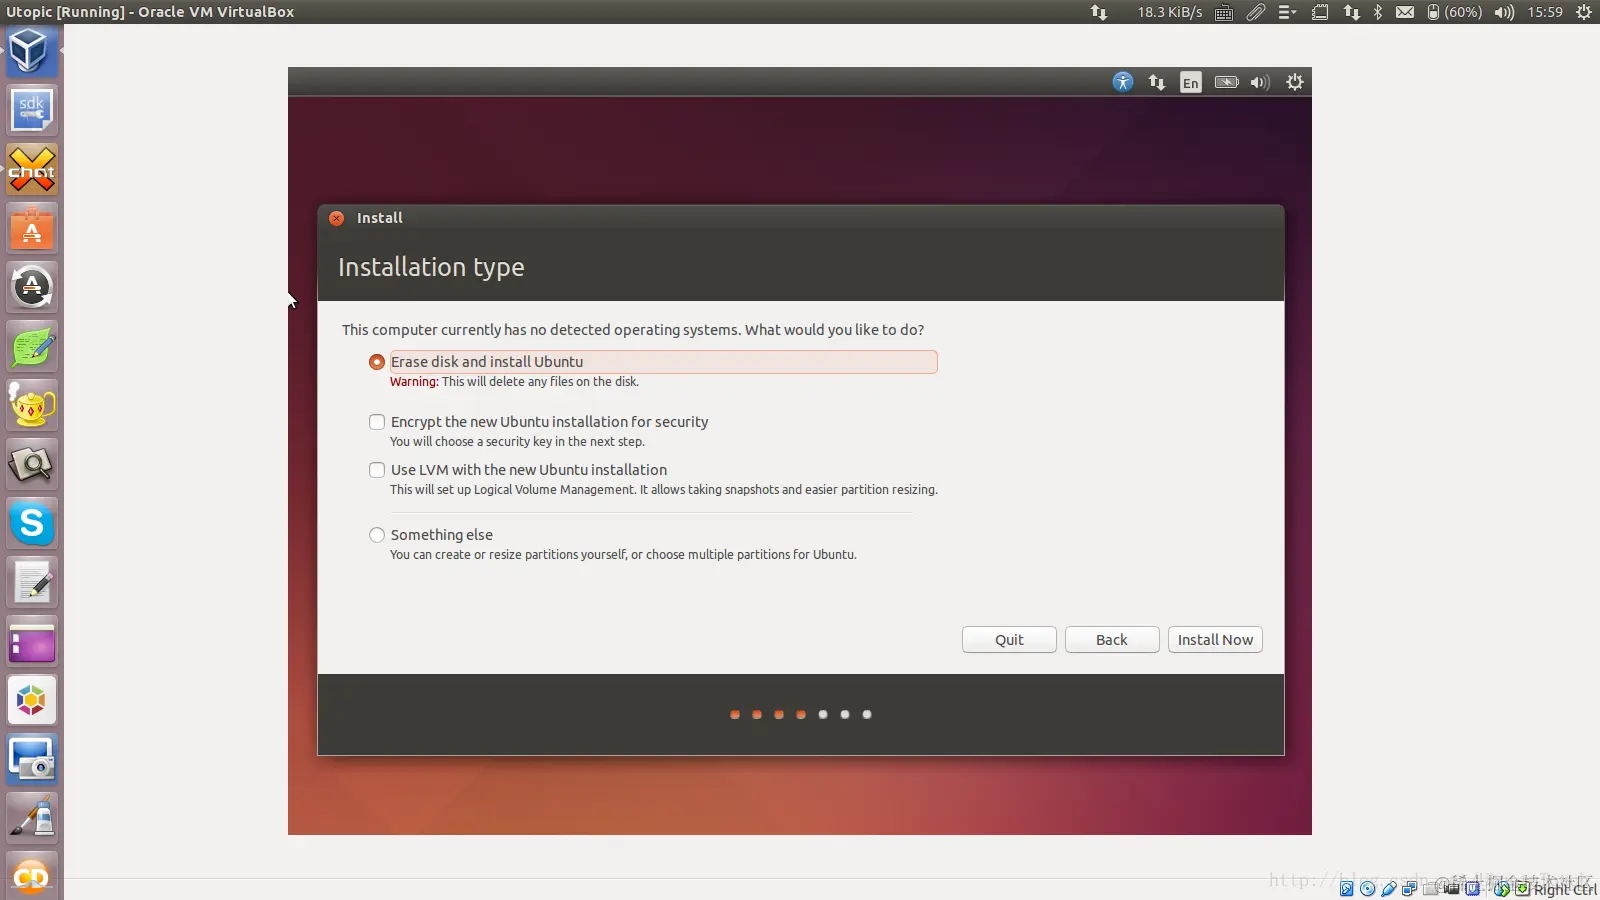Open the screenshot tool launcher icon
The height and width of the screenshot is (900, 1600).
click(32, 759)
